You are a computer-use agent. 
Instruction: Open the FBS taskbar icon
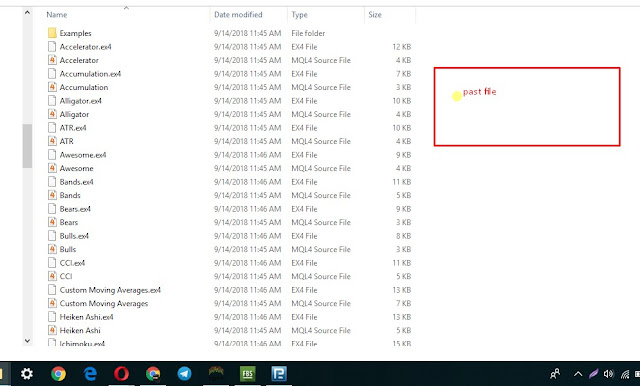coord(247,373)
